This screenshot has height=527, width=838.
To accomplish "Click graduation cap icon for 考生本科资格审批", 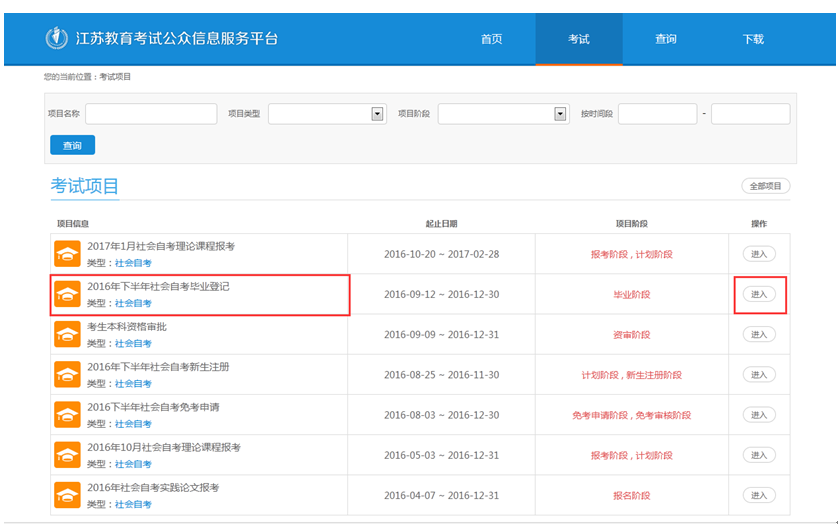I will (67, 334).
